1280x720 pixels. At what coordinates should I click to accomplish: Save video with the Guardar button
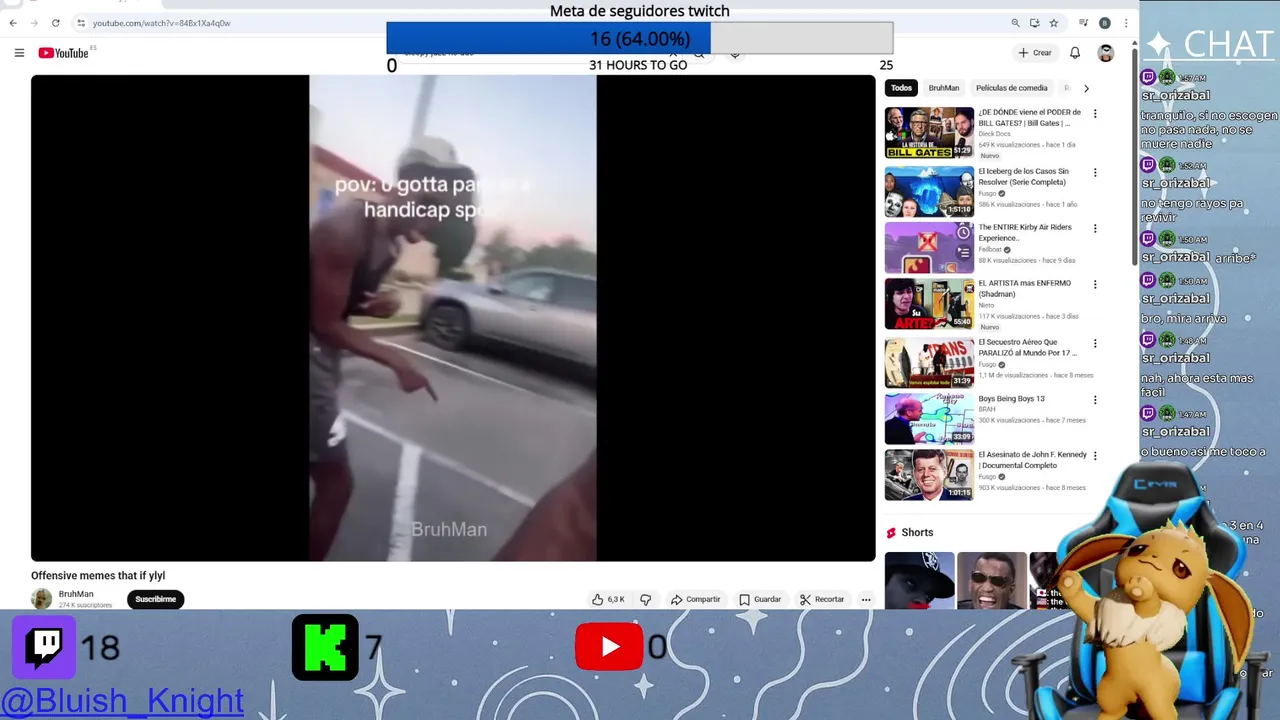760,599
